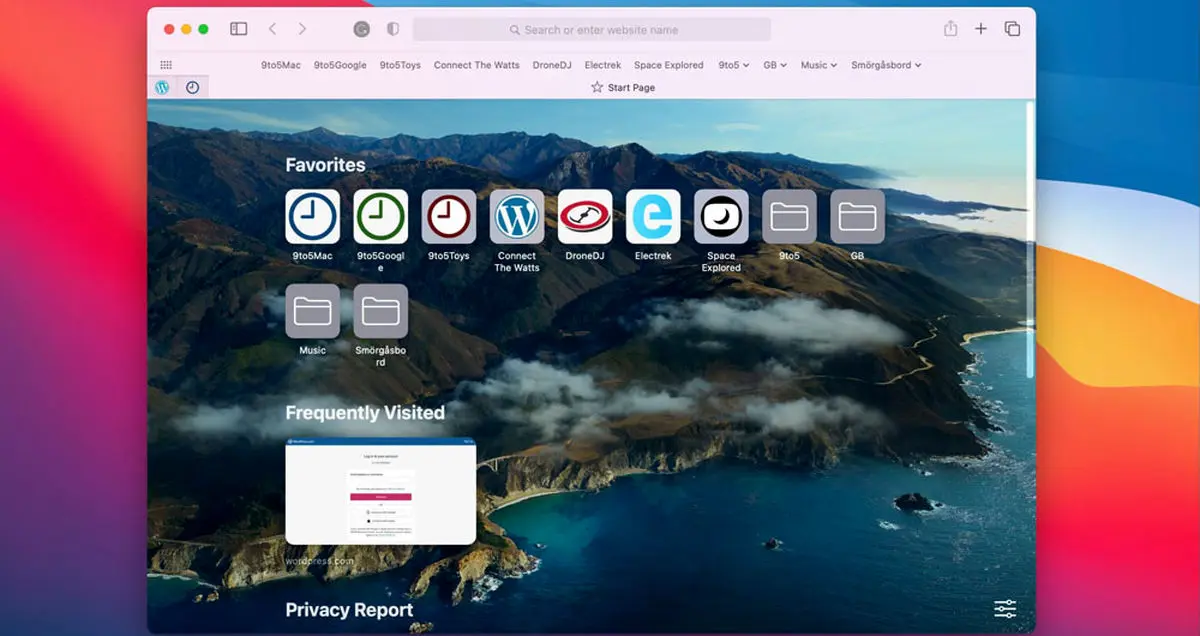Expand the Music bookmarks dropdown
1200x636 pixels.
tap(819, 65)
